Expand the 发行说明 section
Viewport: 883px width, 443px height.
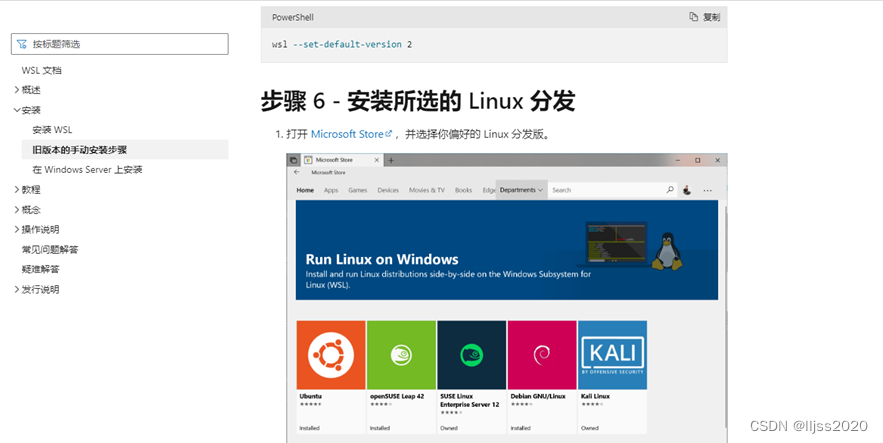pyautogui.click(x=37, y=289)
